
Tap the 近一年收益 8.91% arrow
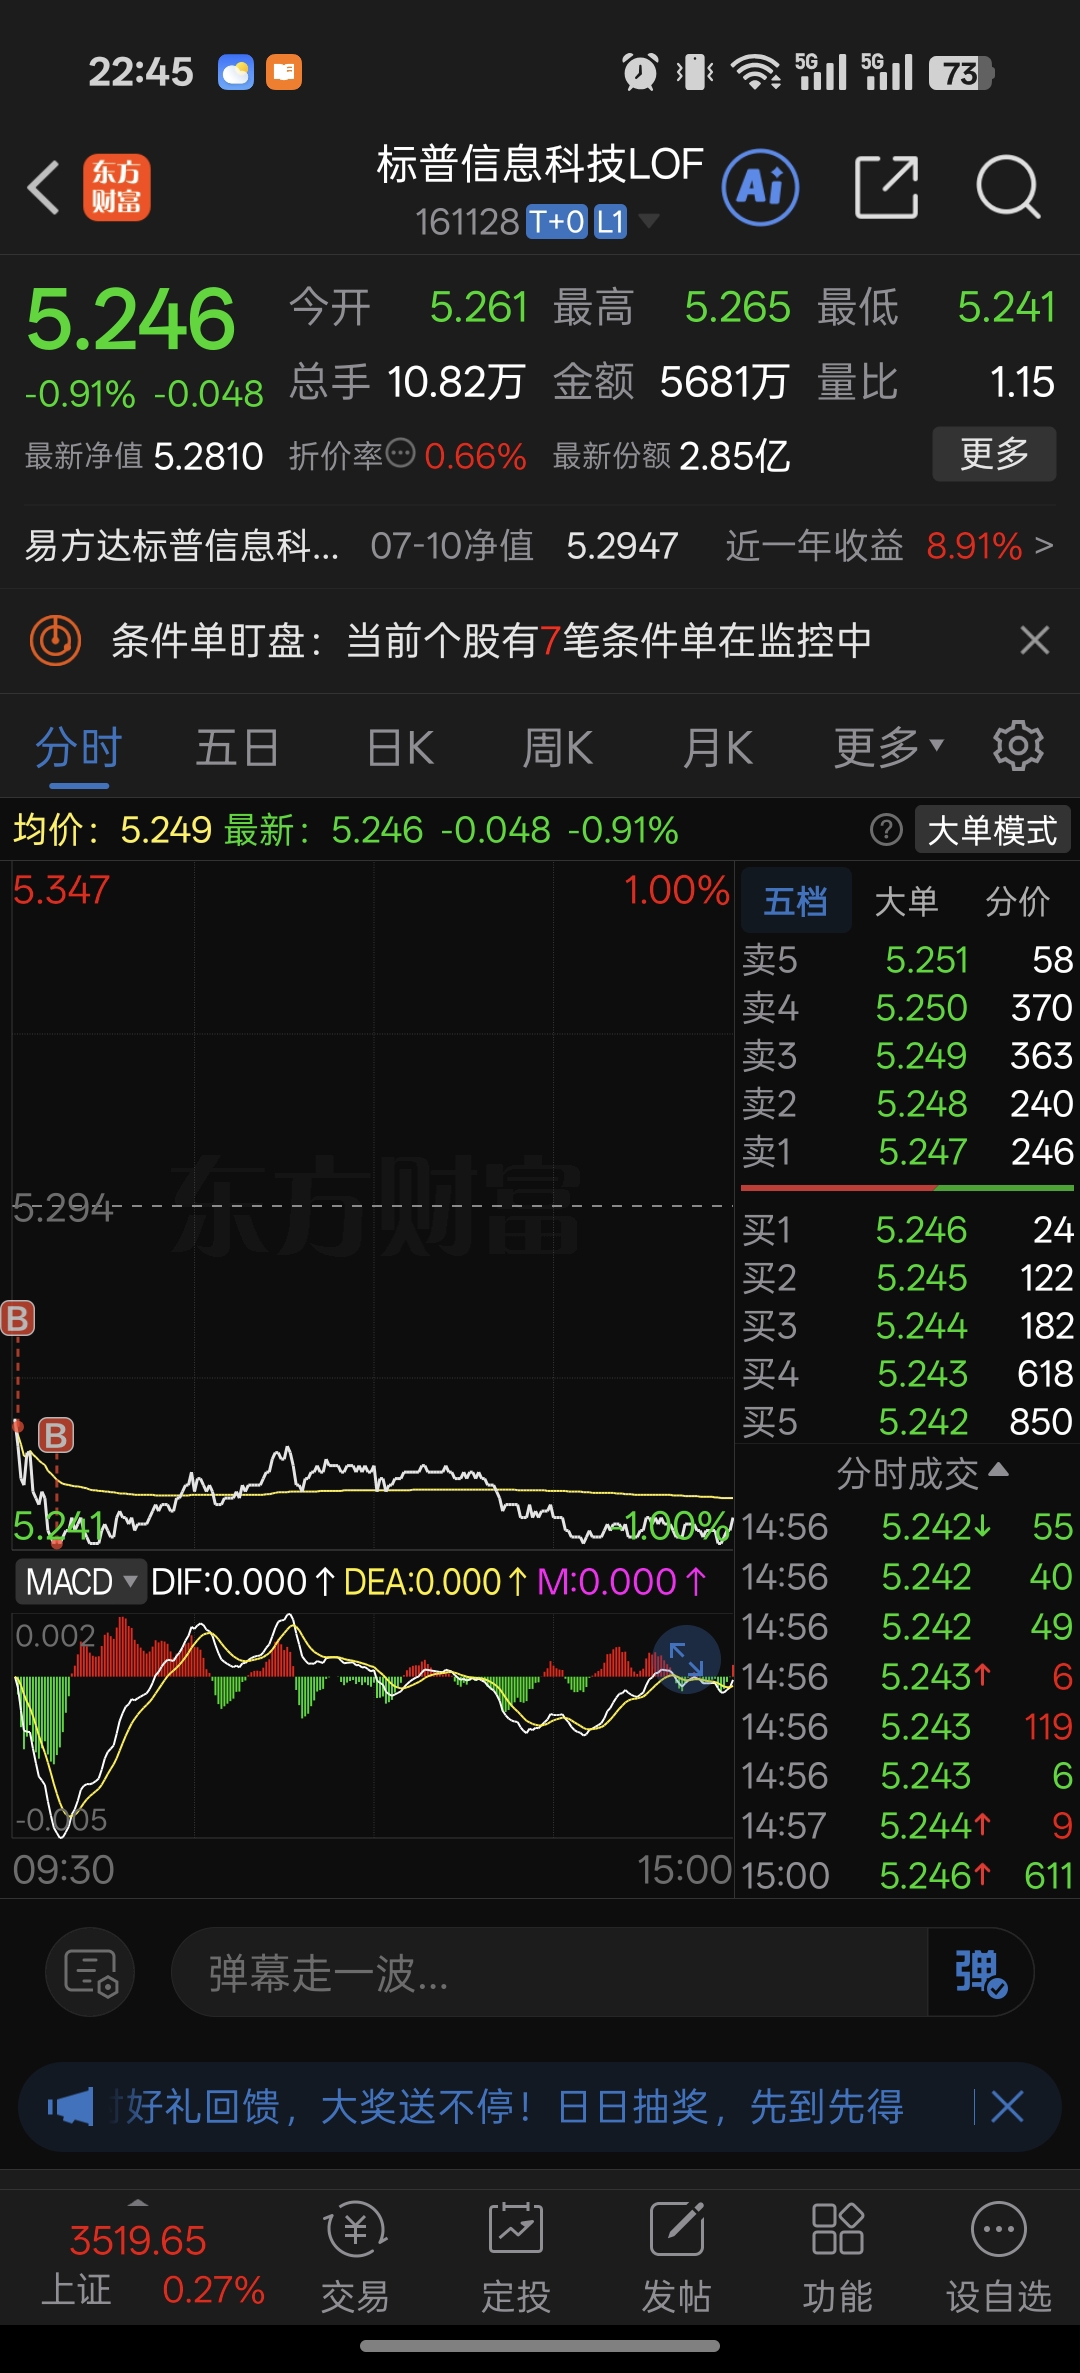pyautogui.click(x=1043, y=546)
